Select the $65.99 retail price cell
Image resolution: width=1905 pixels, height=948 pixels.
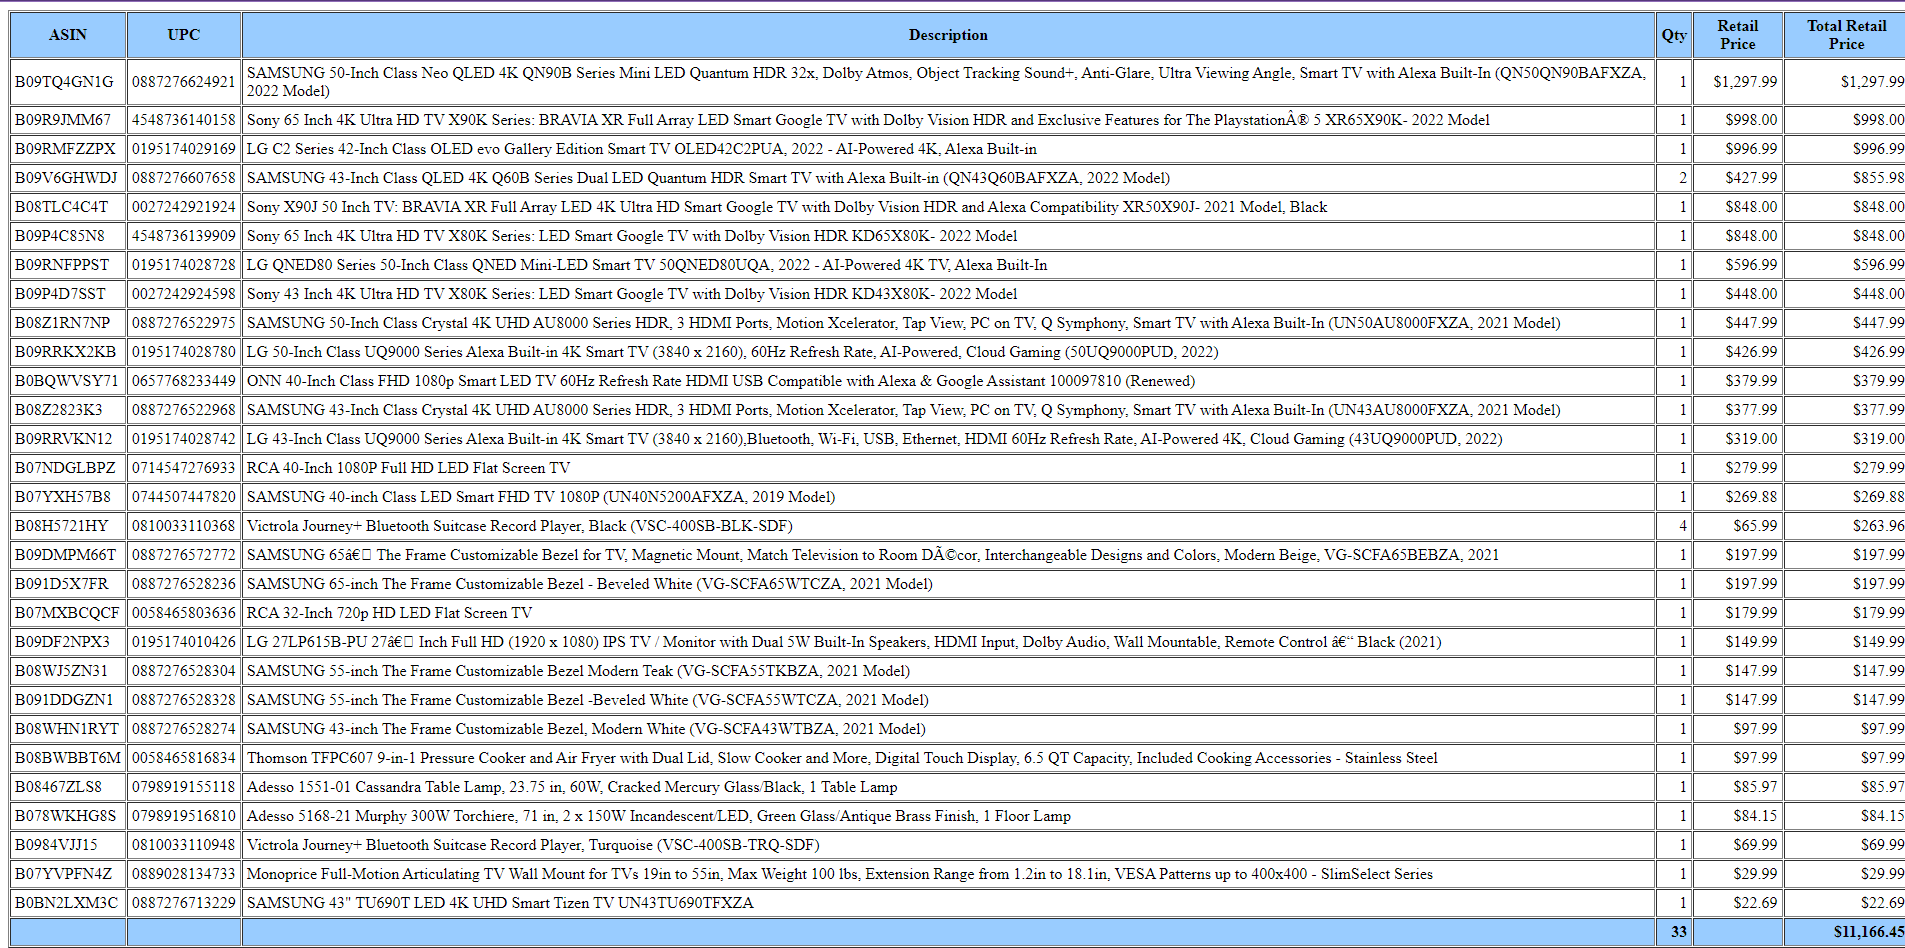[x=1737, y=526]
